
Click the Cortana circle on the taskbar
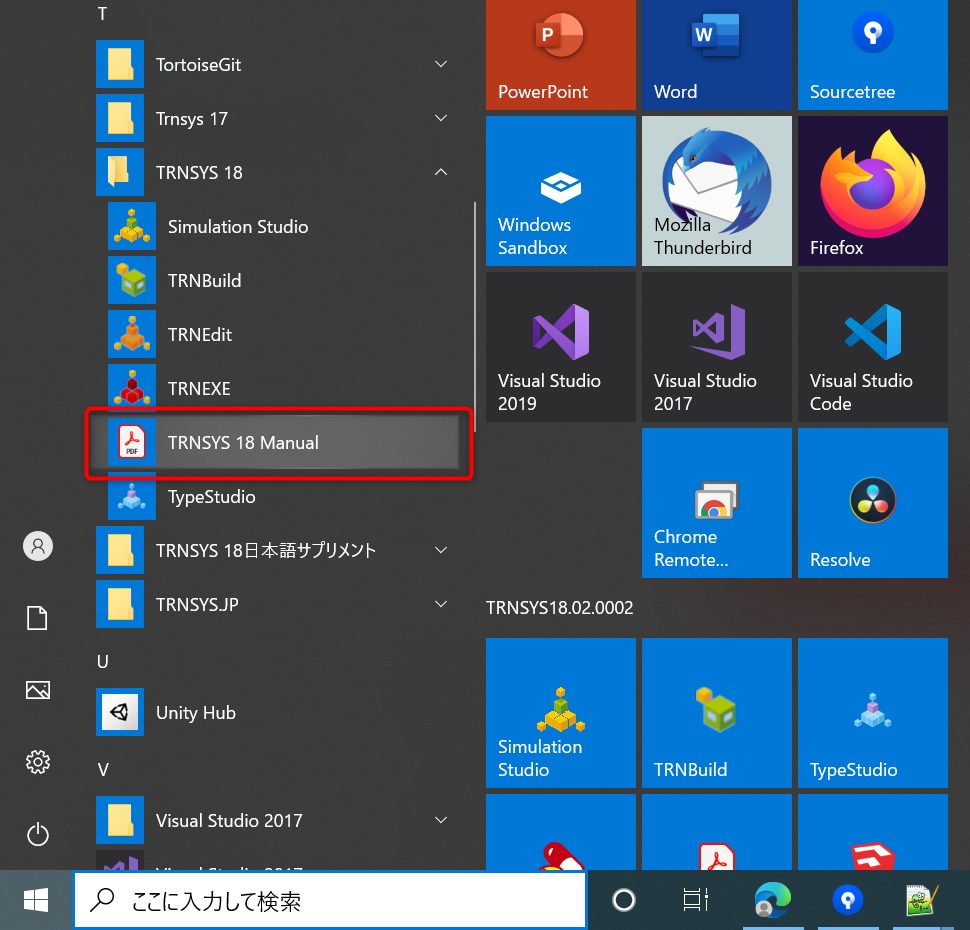tap(624, 900)
